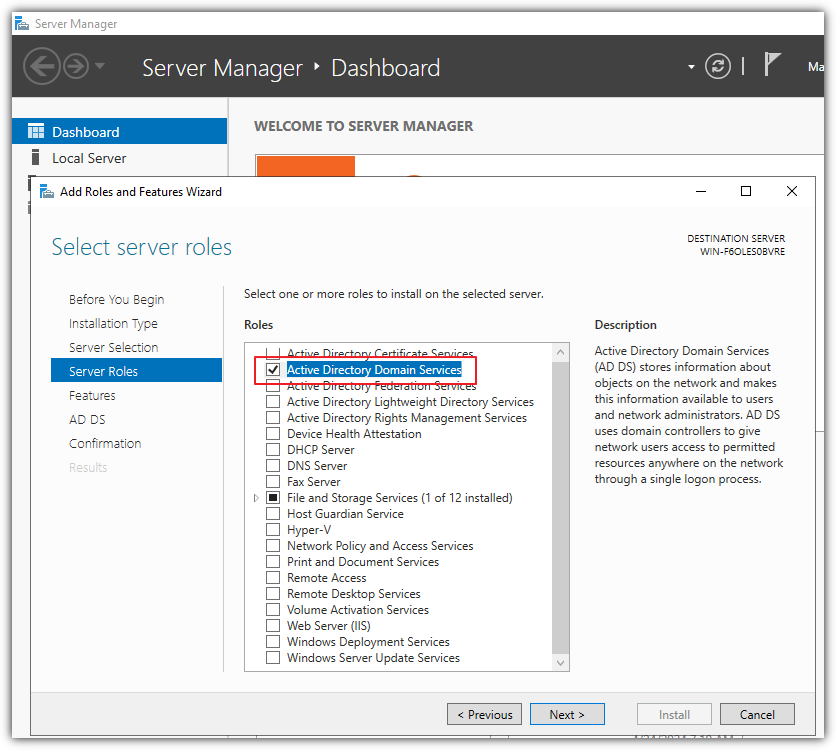Image resolution: width=837 pixels, height=751 pixels.
Task: Click the Local Server icon in sidebar
Action: (x=36, y=157)
